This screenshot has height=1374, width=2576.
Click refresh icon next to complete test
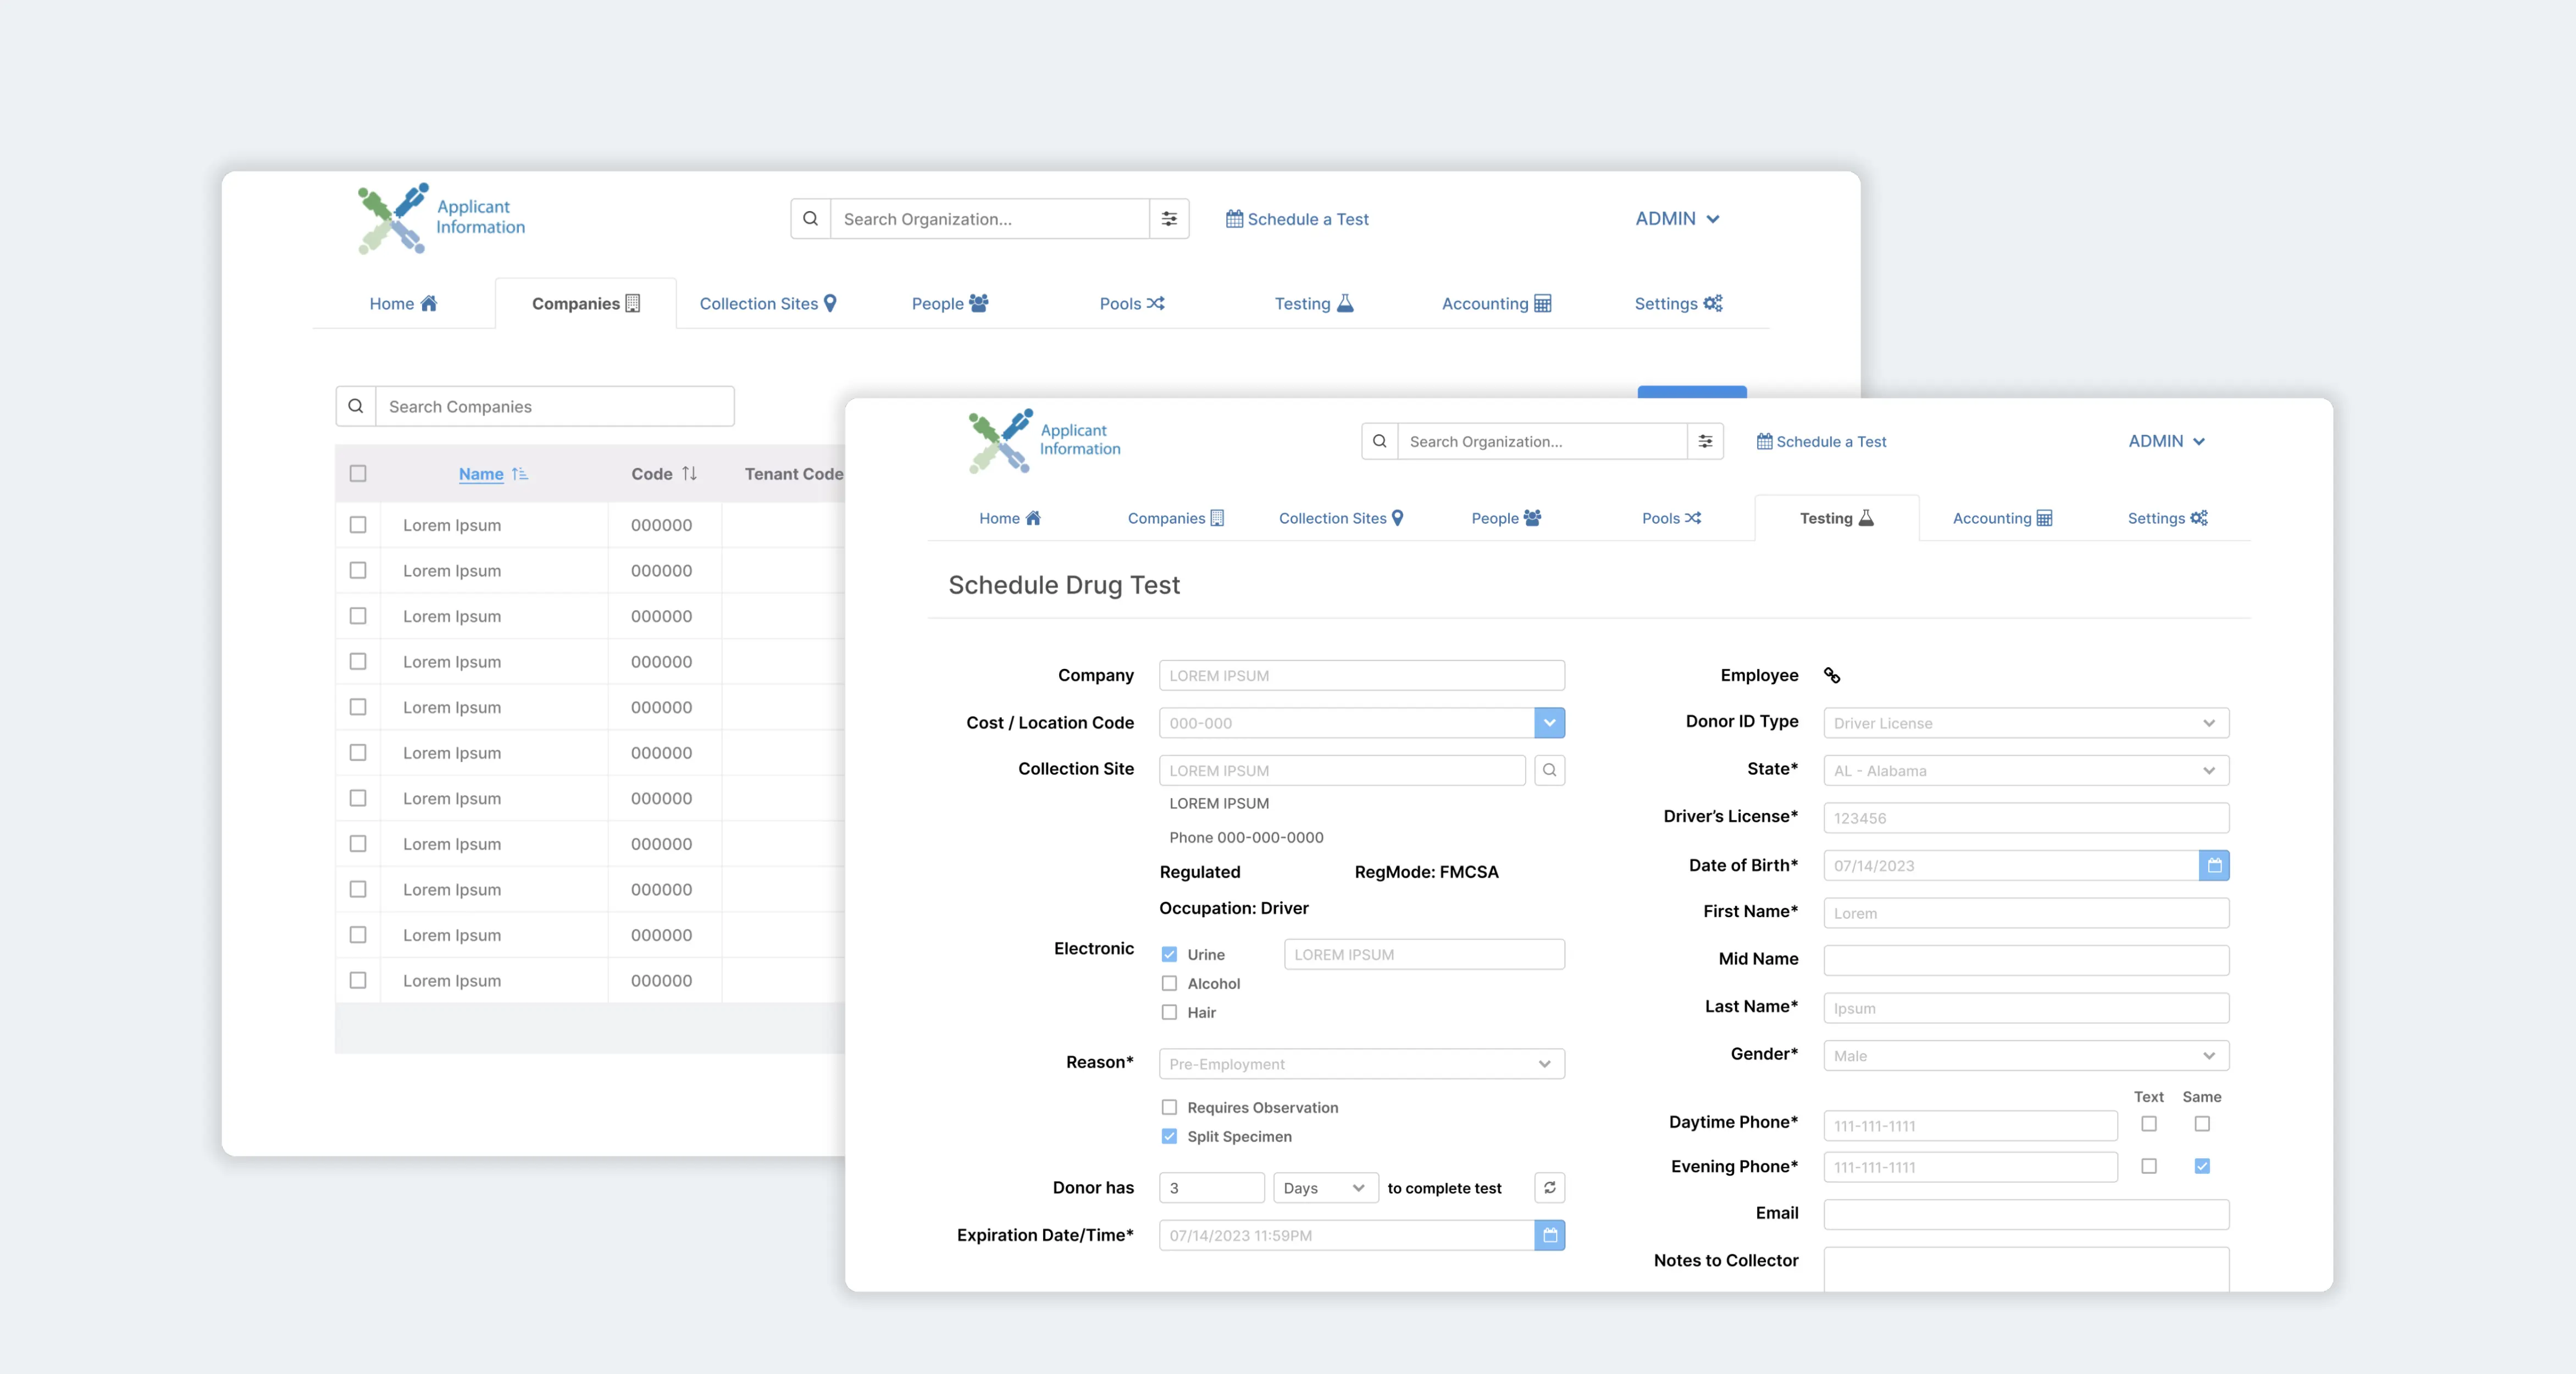(x=1549, y=1187)
